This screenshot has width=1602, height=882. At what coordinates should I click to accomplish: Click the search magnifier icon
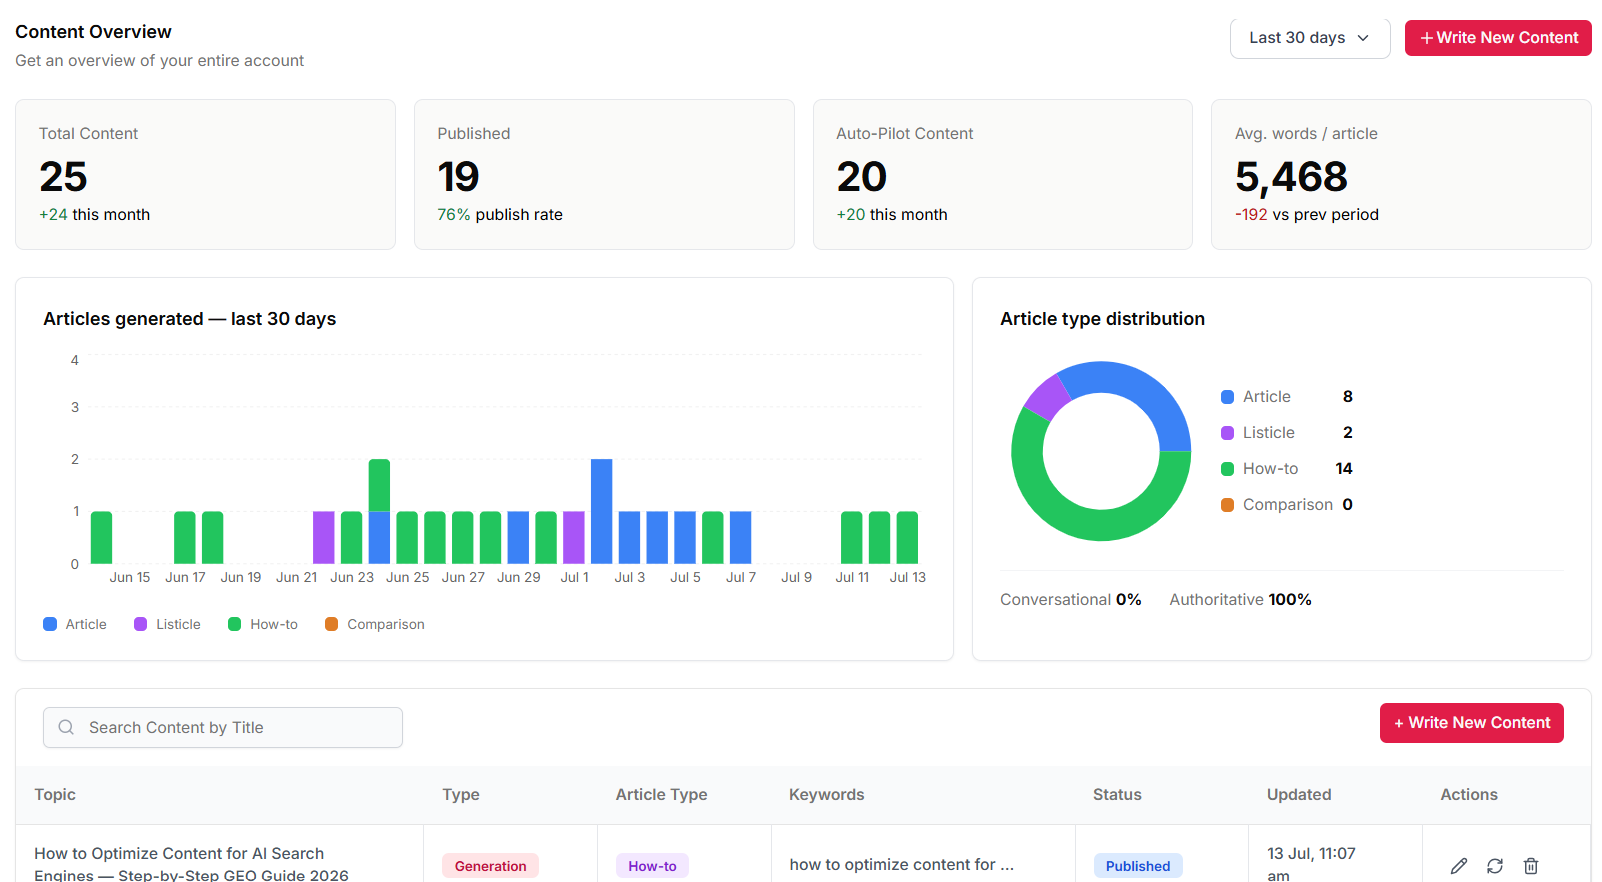coord(66,728)
